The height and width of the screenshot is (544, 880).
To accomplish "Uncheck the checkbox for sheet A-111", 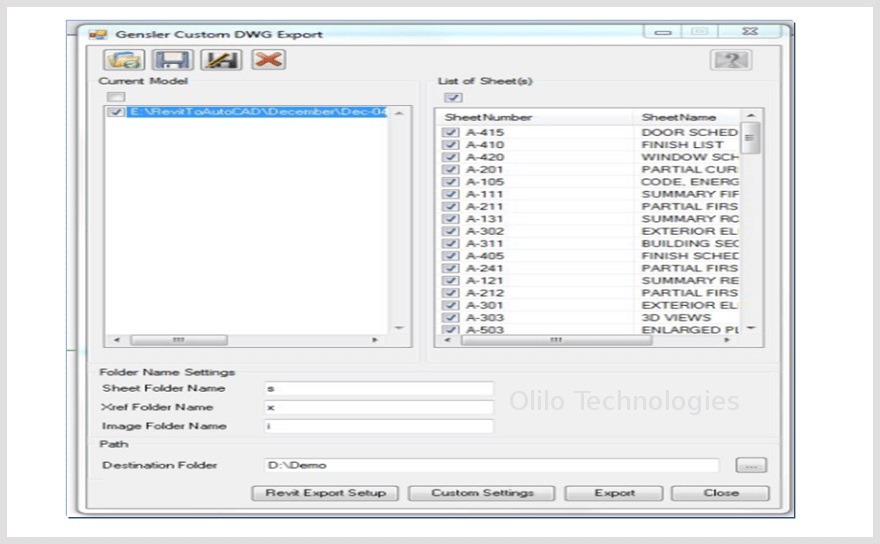I will click(450, 194).
